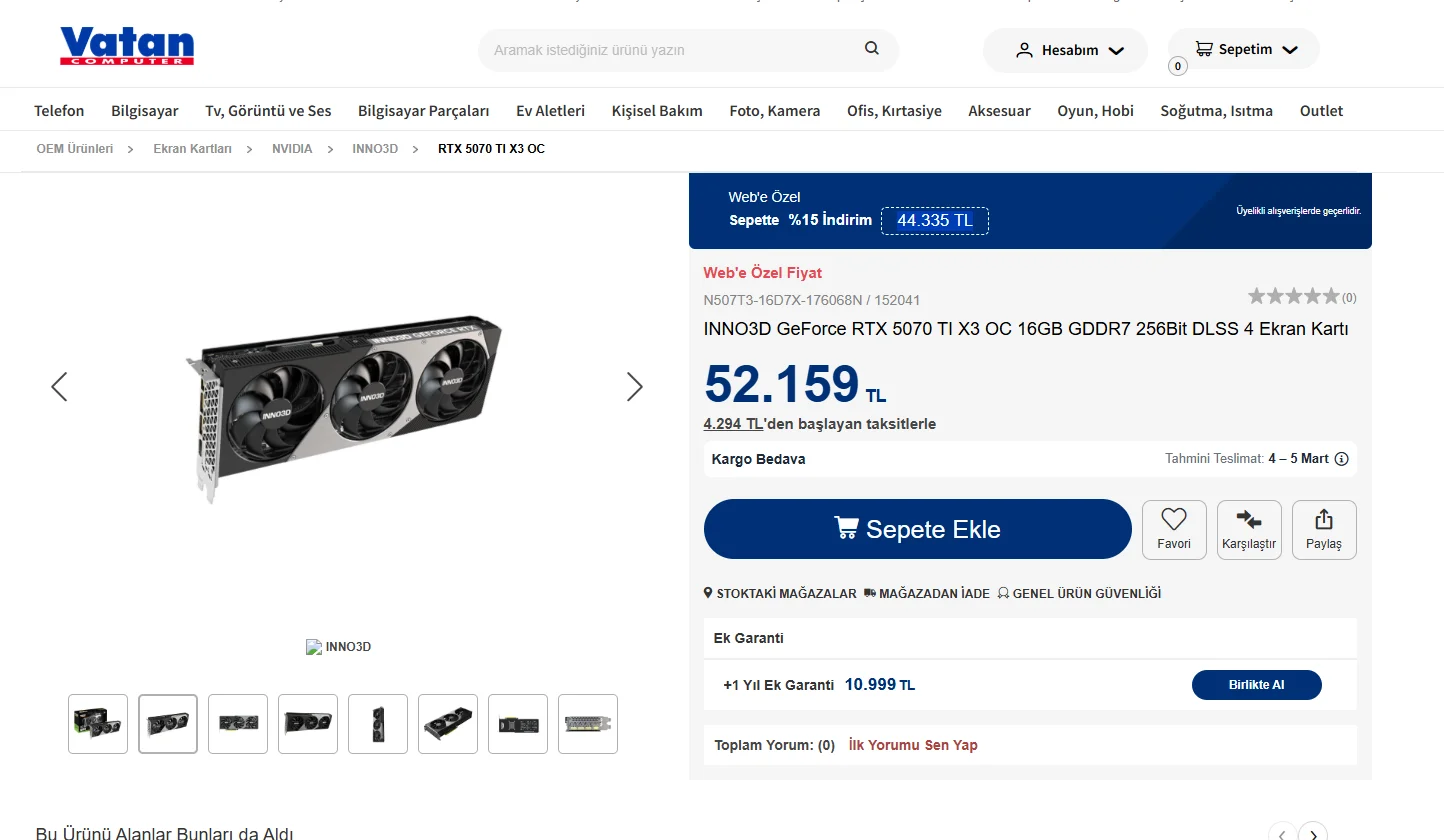Go to Ekran Kartları breadcrumb link
The image size is (1444, 840).
(192, 149)
